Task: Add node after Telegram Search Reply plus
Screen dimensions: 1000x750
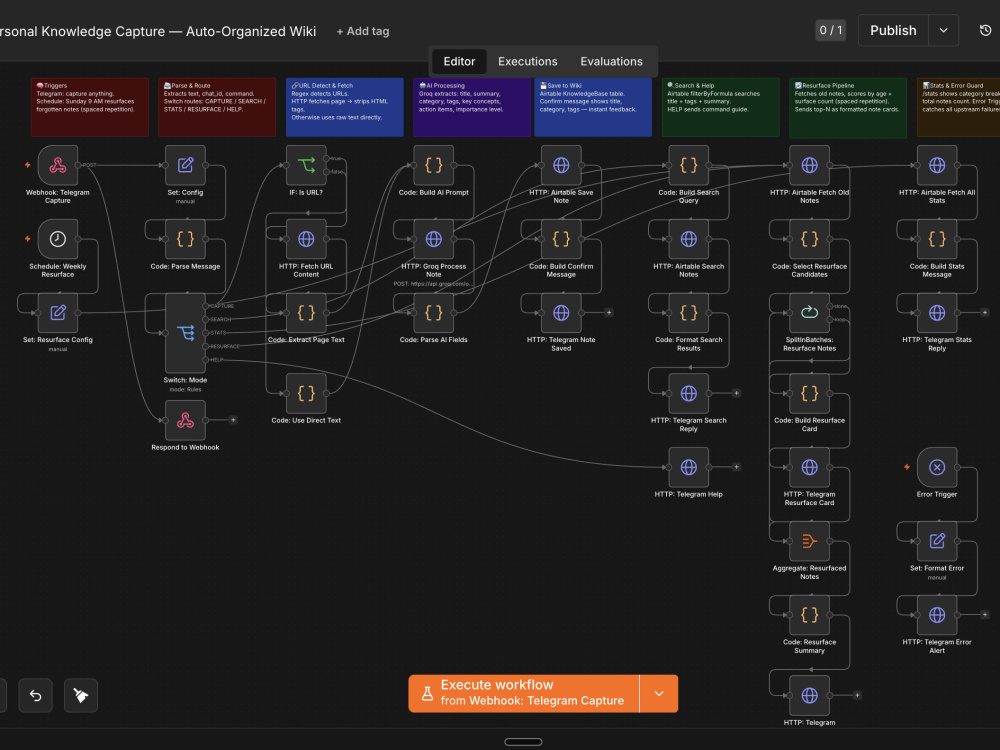Action: 737,393
